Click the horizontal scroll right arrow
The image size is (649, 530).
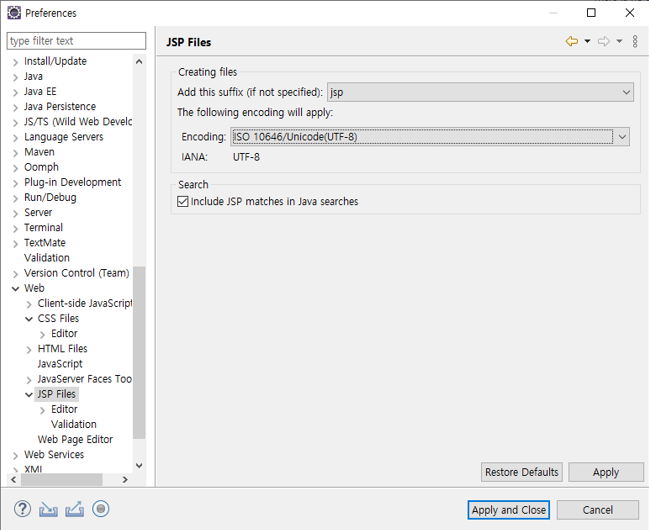point(125,480)
